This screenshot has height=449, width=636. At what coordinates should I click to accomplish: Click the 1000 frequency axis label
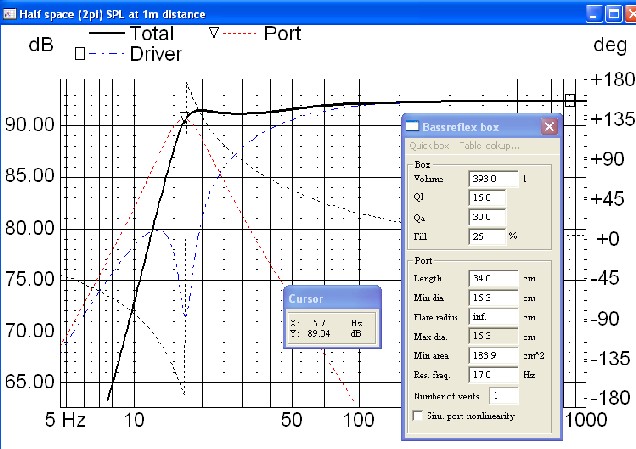point(586,420)
